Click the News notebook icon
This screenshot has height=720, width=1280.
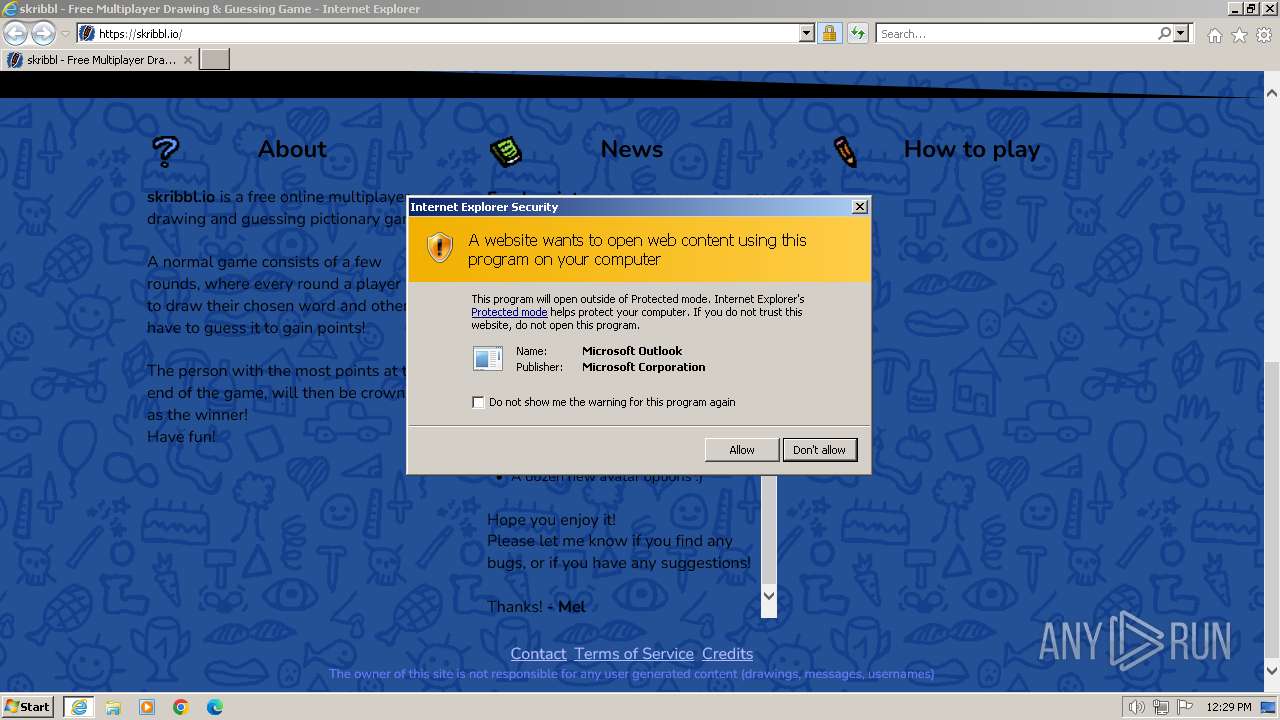click(506, 151)
